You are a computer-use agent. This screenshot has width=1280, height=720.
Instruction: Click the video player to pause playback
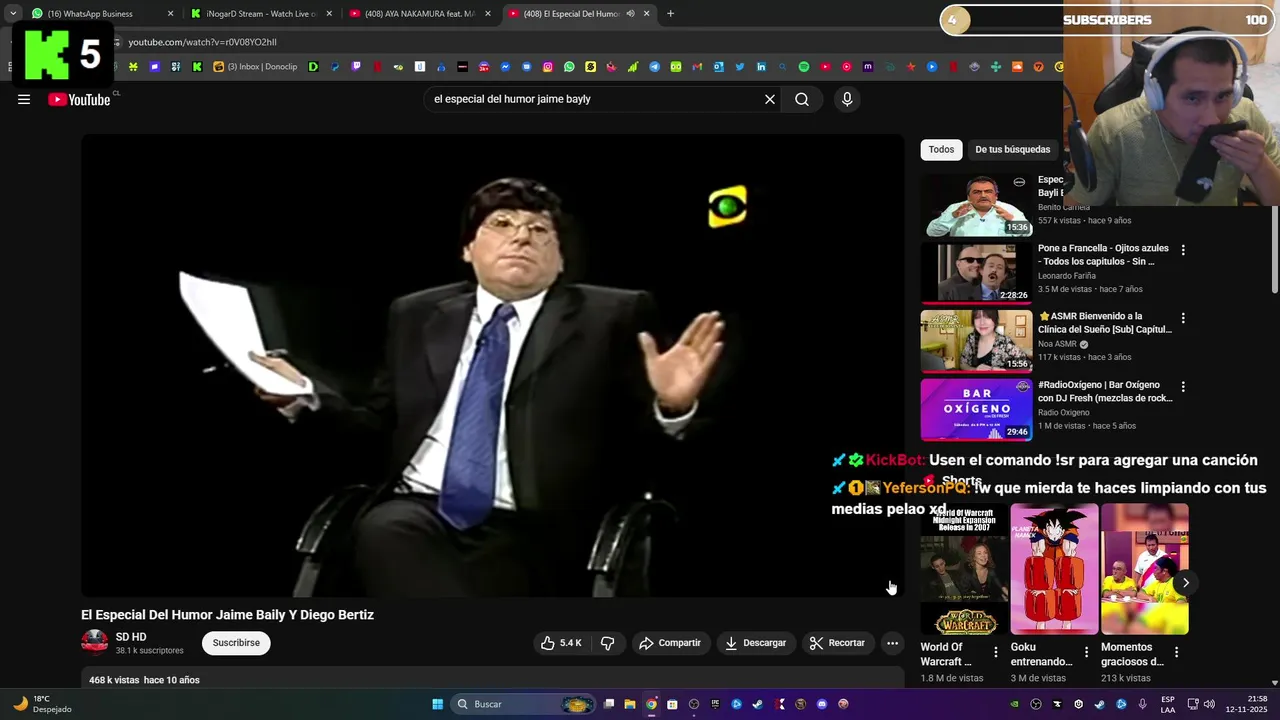(x=492, y=365)
